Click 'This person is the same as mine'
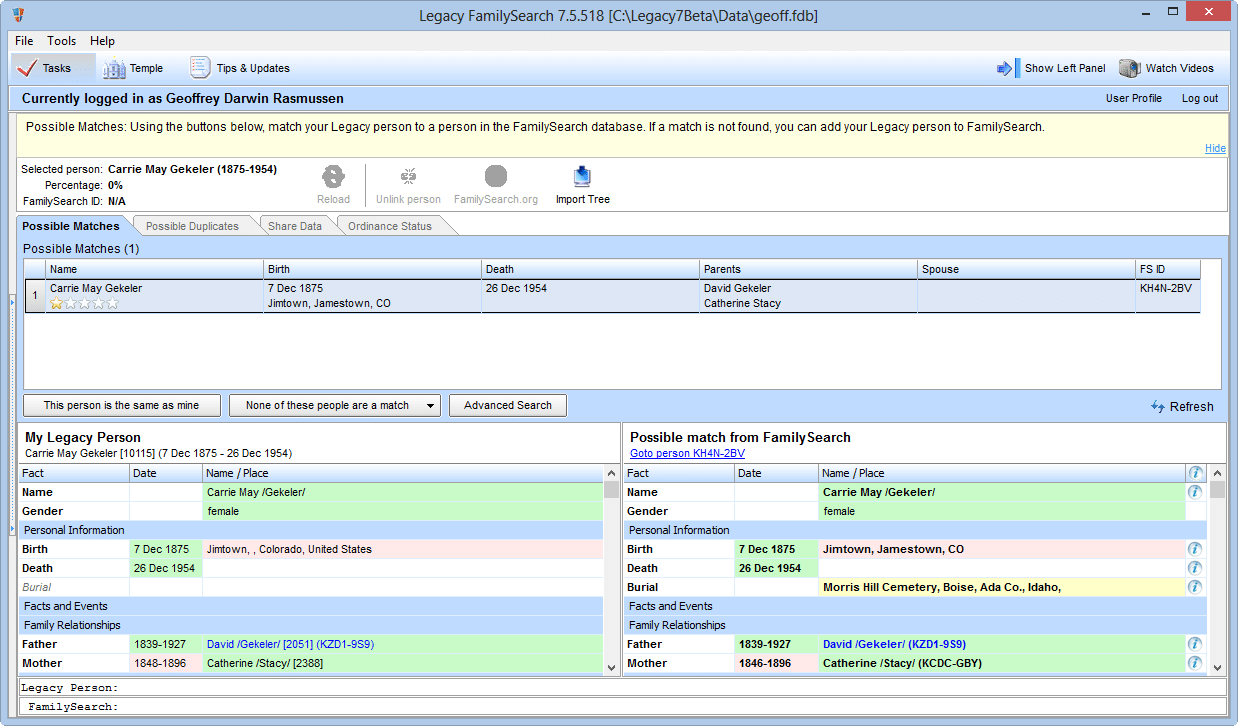 [x=121, y=405]
